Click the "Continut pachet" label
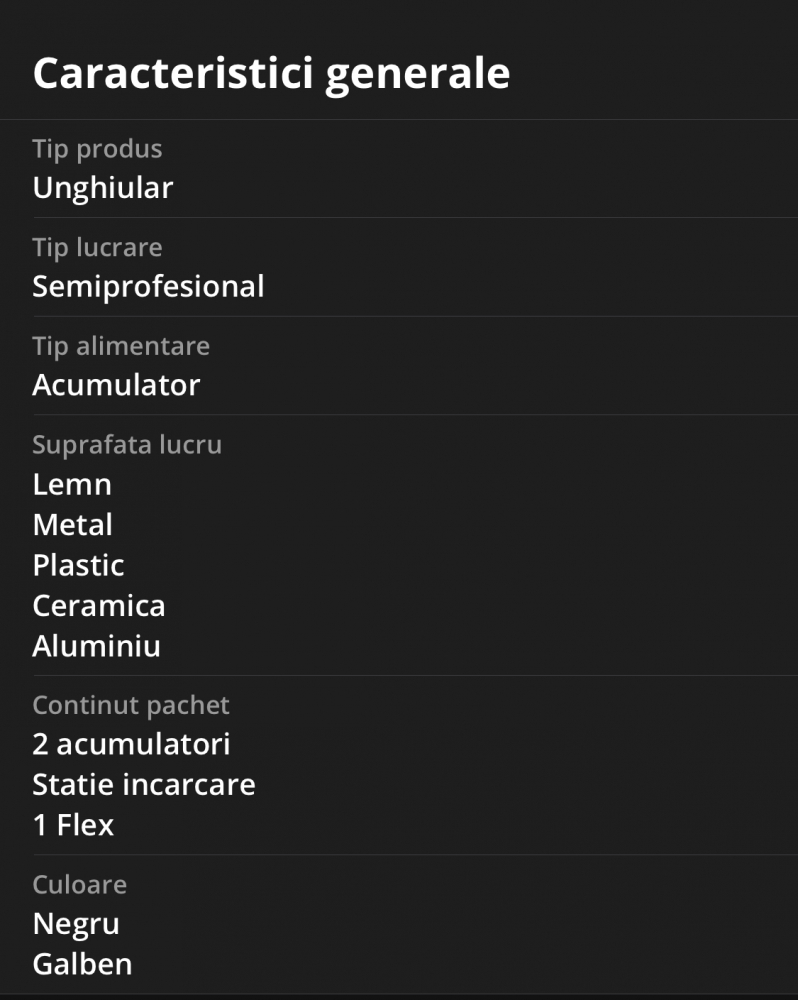The width and height of the screenshot is (798, 1000). point(131,705)
